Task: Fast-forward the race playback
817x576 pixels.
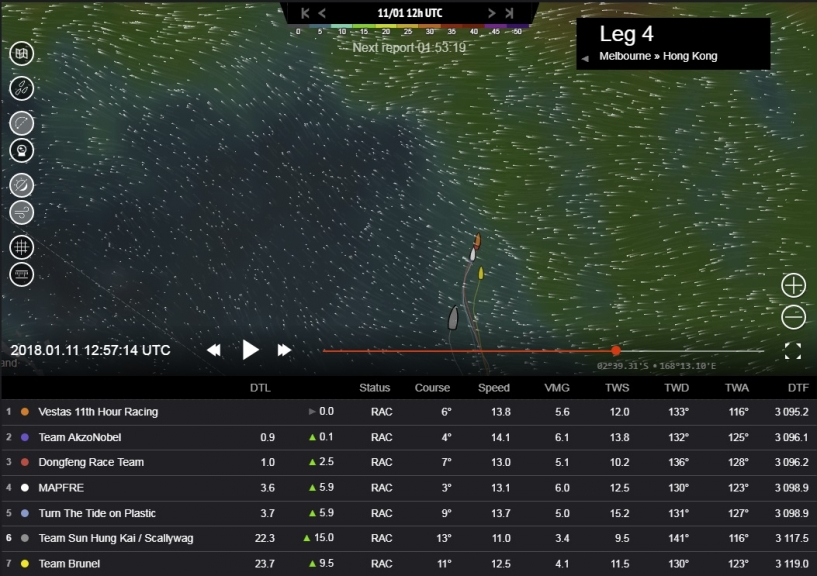Action: click(284, 350)
